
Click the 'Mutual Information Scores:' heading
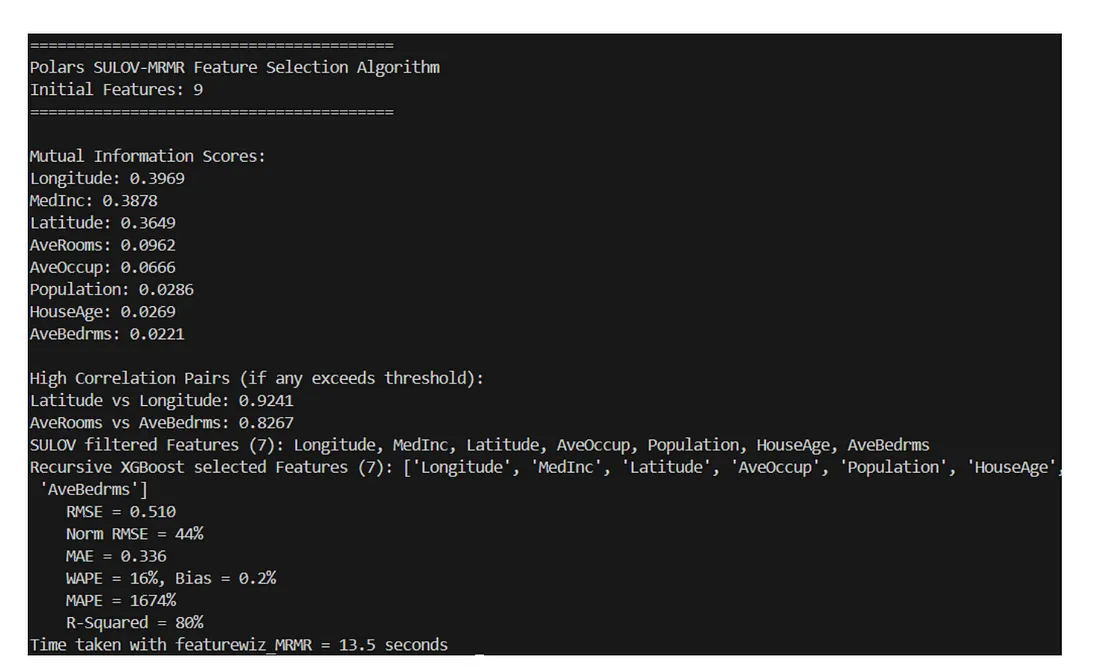point(147,156)
